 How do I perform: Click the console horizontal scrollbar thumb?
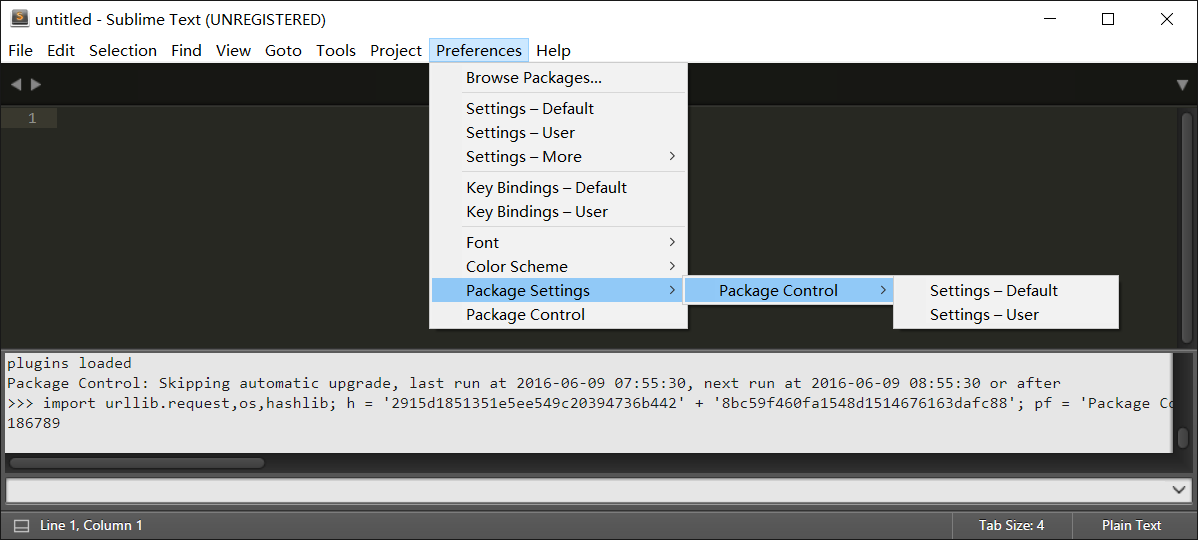[x=137, y=463]
